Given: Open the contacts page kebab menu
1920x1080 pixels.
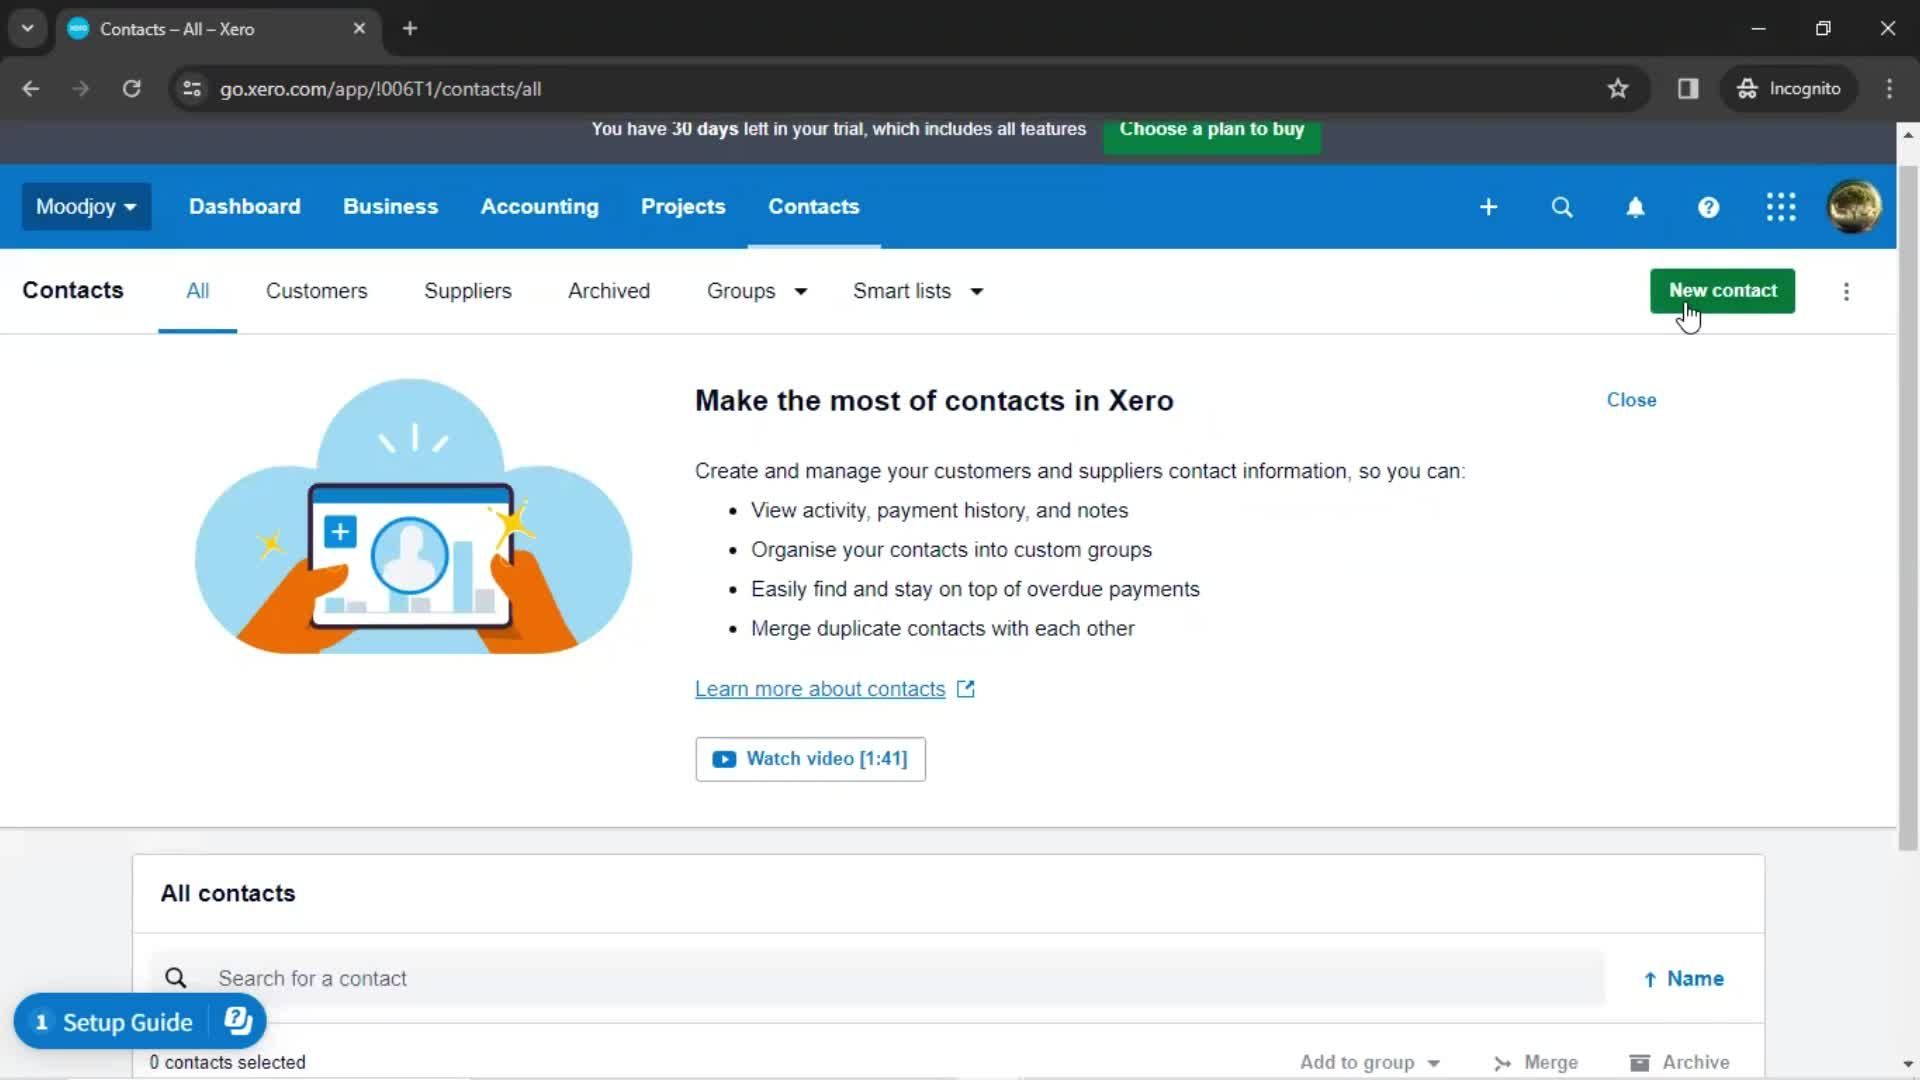Looking at the screenshot, I should (x=1846, y=291).
